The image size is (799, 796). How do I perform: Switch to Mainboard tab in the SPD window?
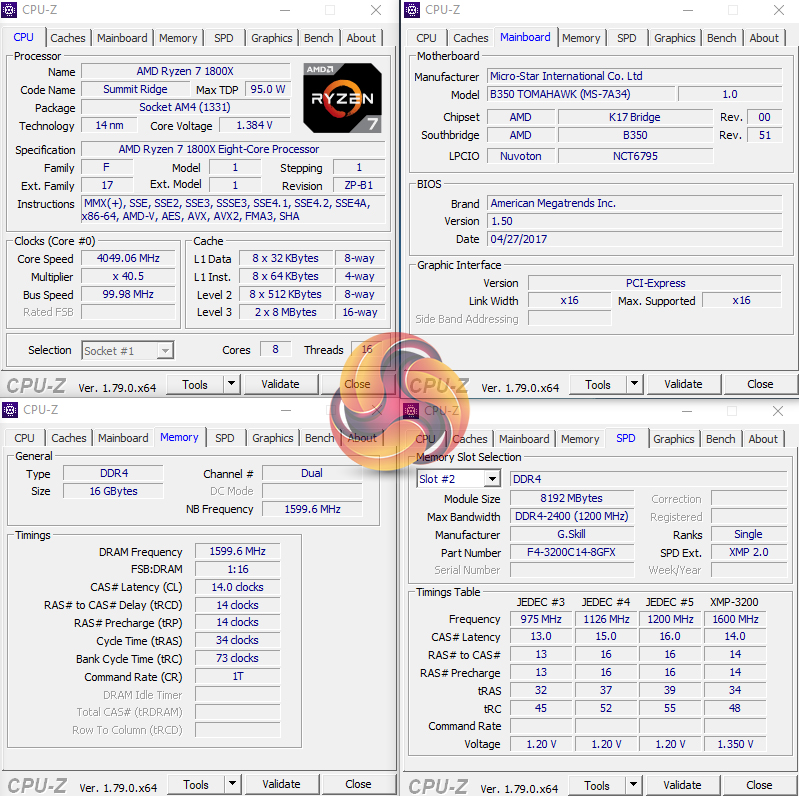coord(524,439)
